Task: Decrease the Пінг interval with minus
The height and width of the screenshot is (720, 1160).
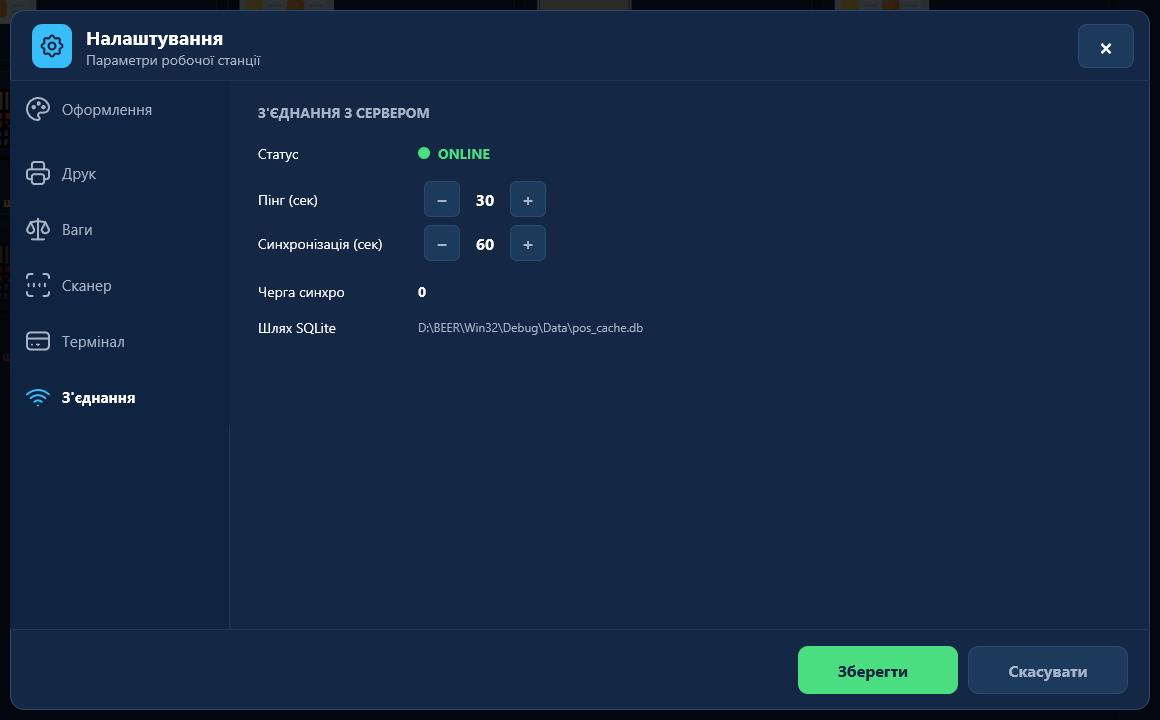Action: click(x=442, y=200)
